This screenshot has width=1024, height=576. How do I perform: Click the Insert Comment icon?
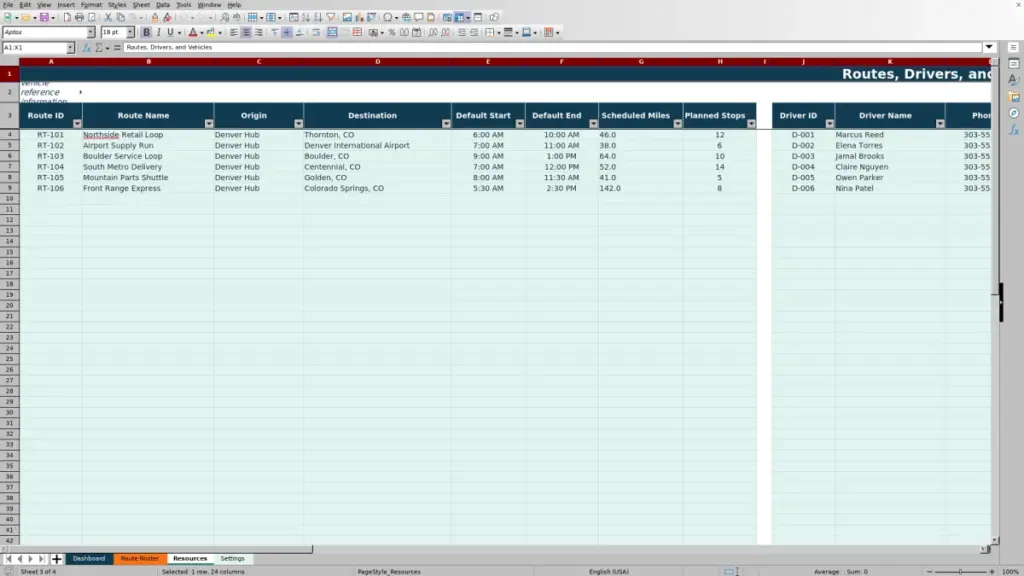(x=419, y=18)
